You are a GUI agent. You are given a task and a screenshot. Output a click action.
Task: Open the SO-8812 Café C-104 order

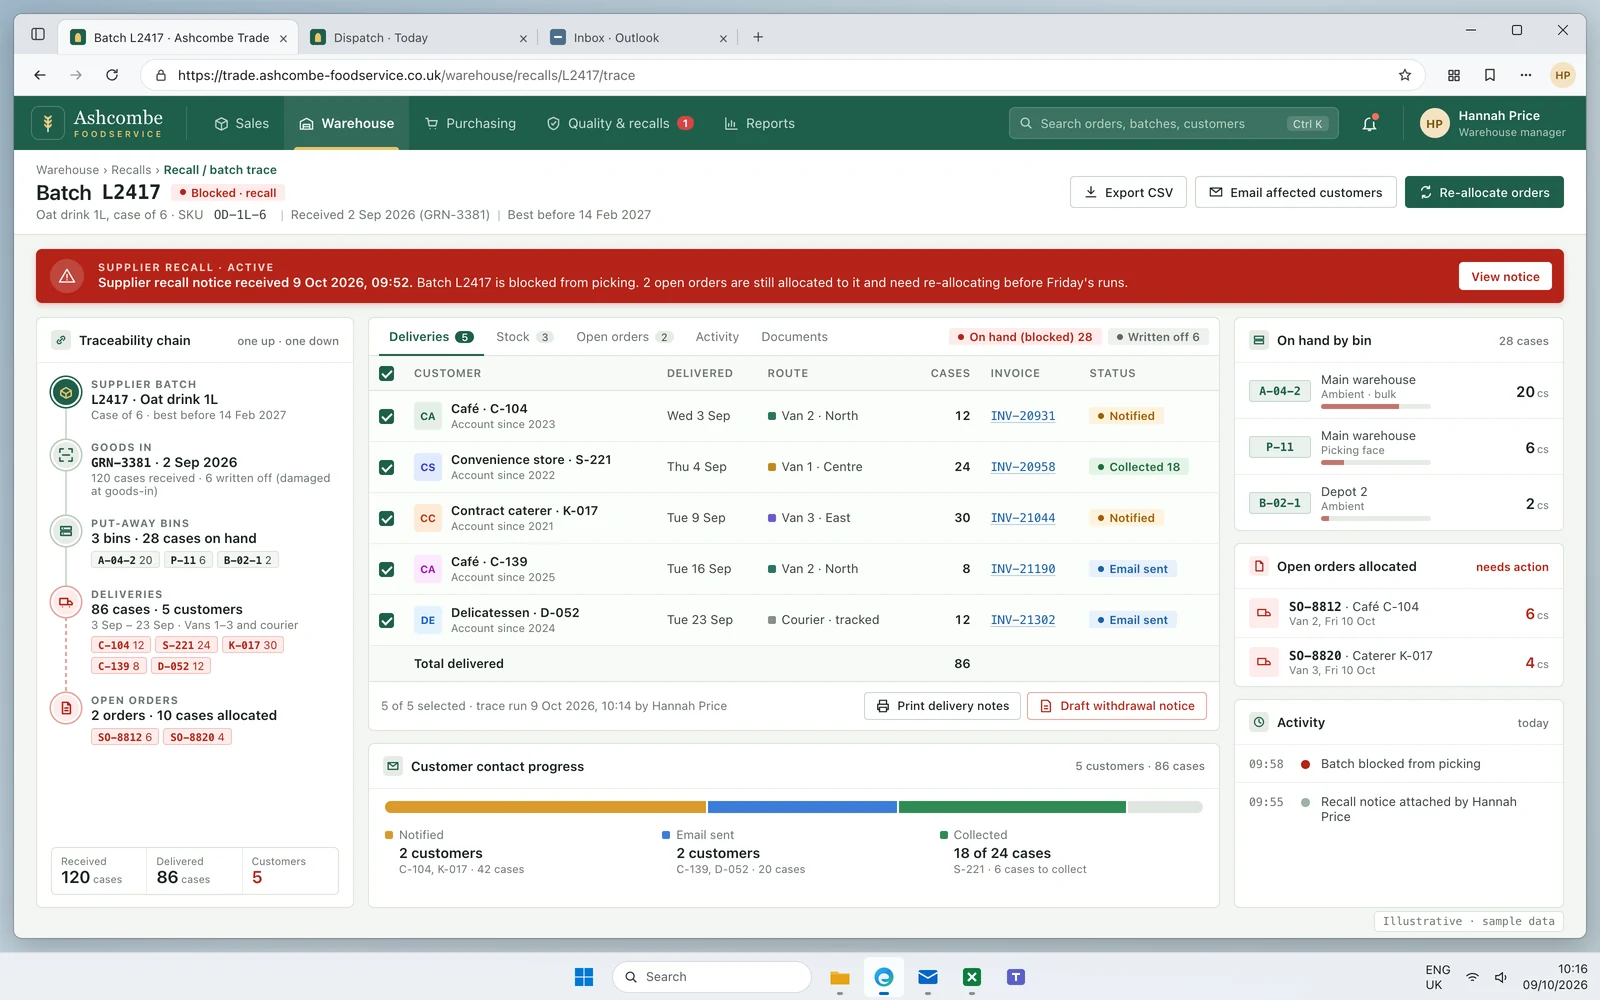pos(1399,615)
